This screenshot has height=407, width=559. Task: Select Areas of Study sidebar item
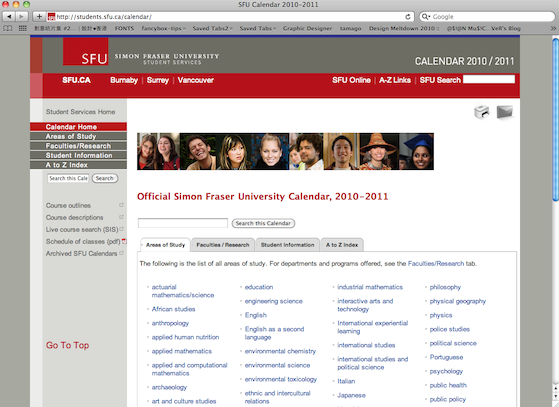tap(78, 136)
